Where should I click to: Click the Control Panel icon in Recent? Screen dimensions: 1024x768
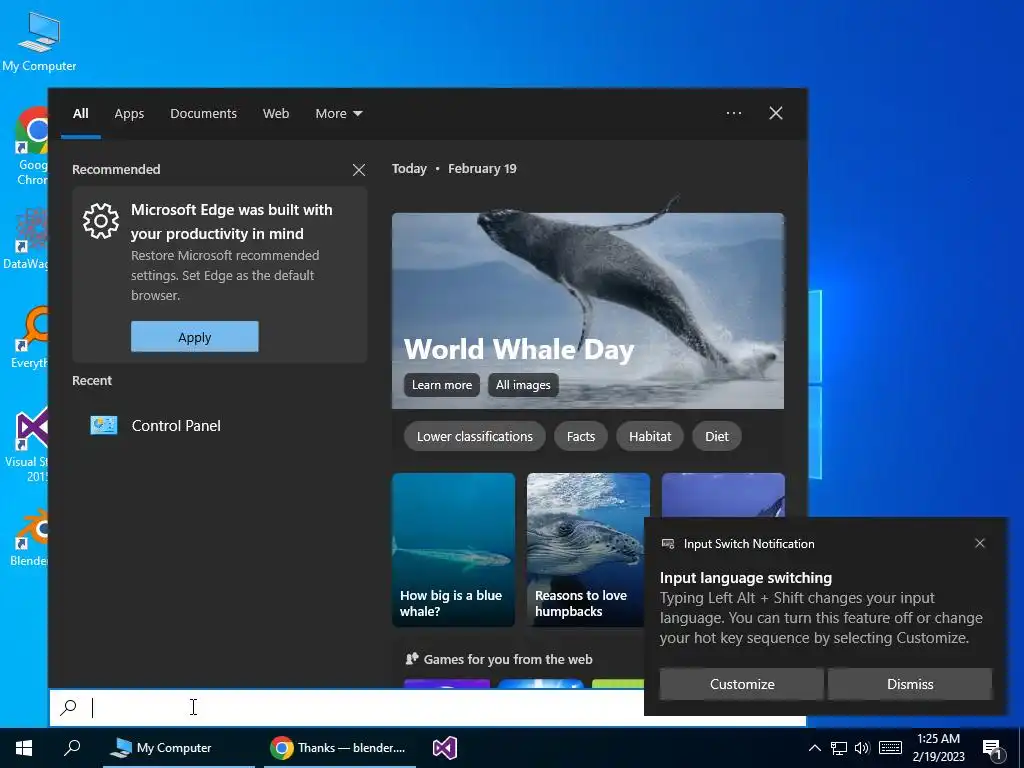[104, 426]
